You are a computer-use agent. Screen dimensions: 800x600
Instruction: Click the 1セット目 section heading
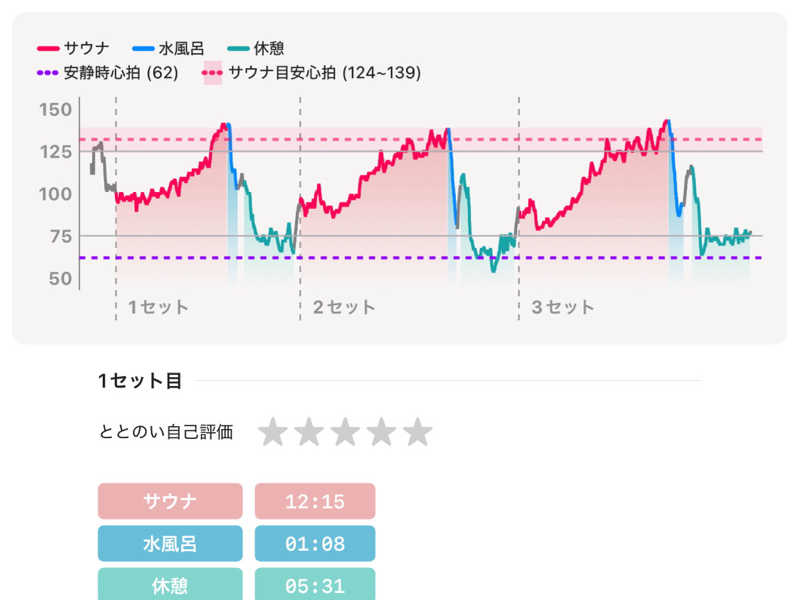tap(140, 380)
